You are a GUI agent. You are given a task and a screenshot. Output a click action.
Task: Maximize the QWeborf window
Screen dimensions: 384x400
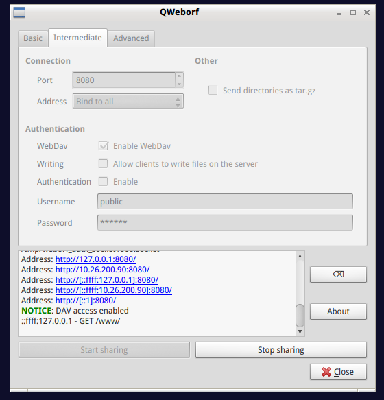click(353, 12)
